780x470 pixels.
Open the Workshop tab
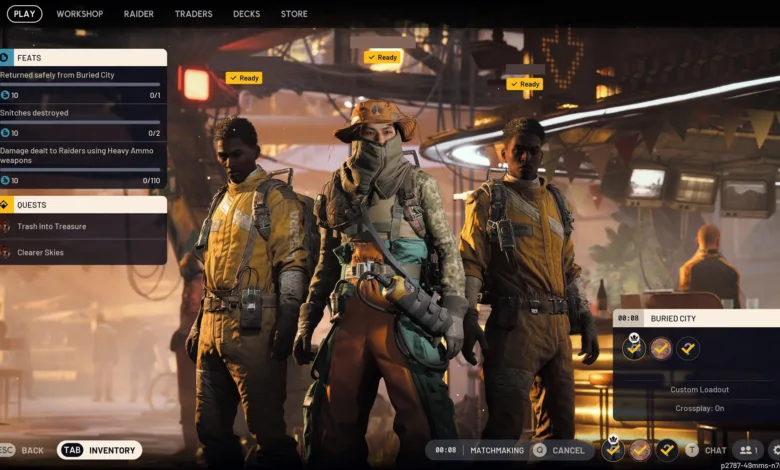(79, 14)
